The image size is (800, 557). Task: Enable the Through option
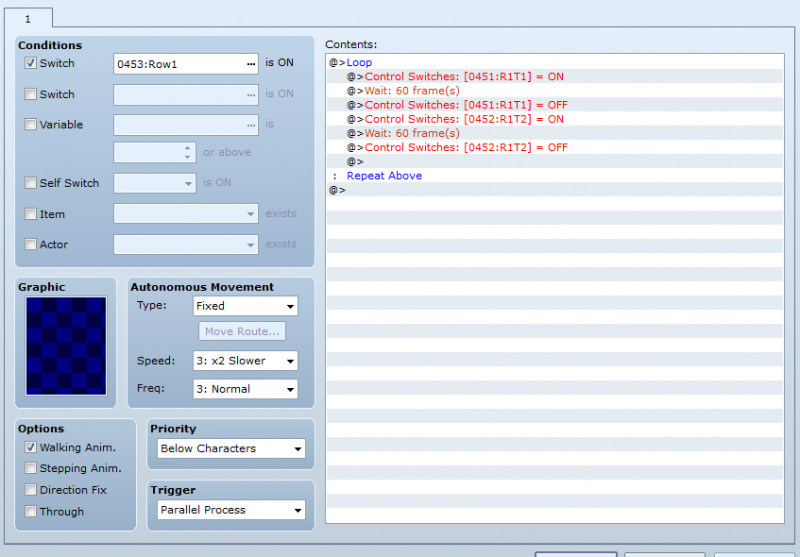click(31, 511)
